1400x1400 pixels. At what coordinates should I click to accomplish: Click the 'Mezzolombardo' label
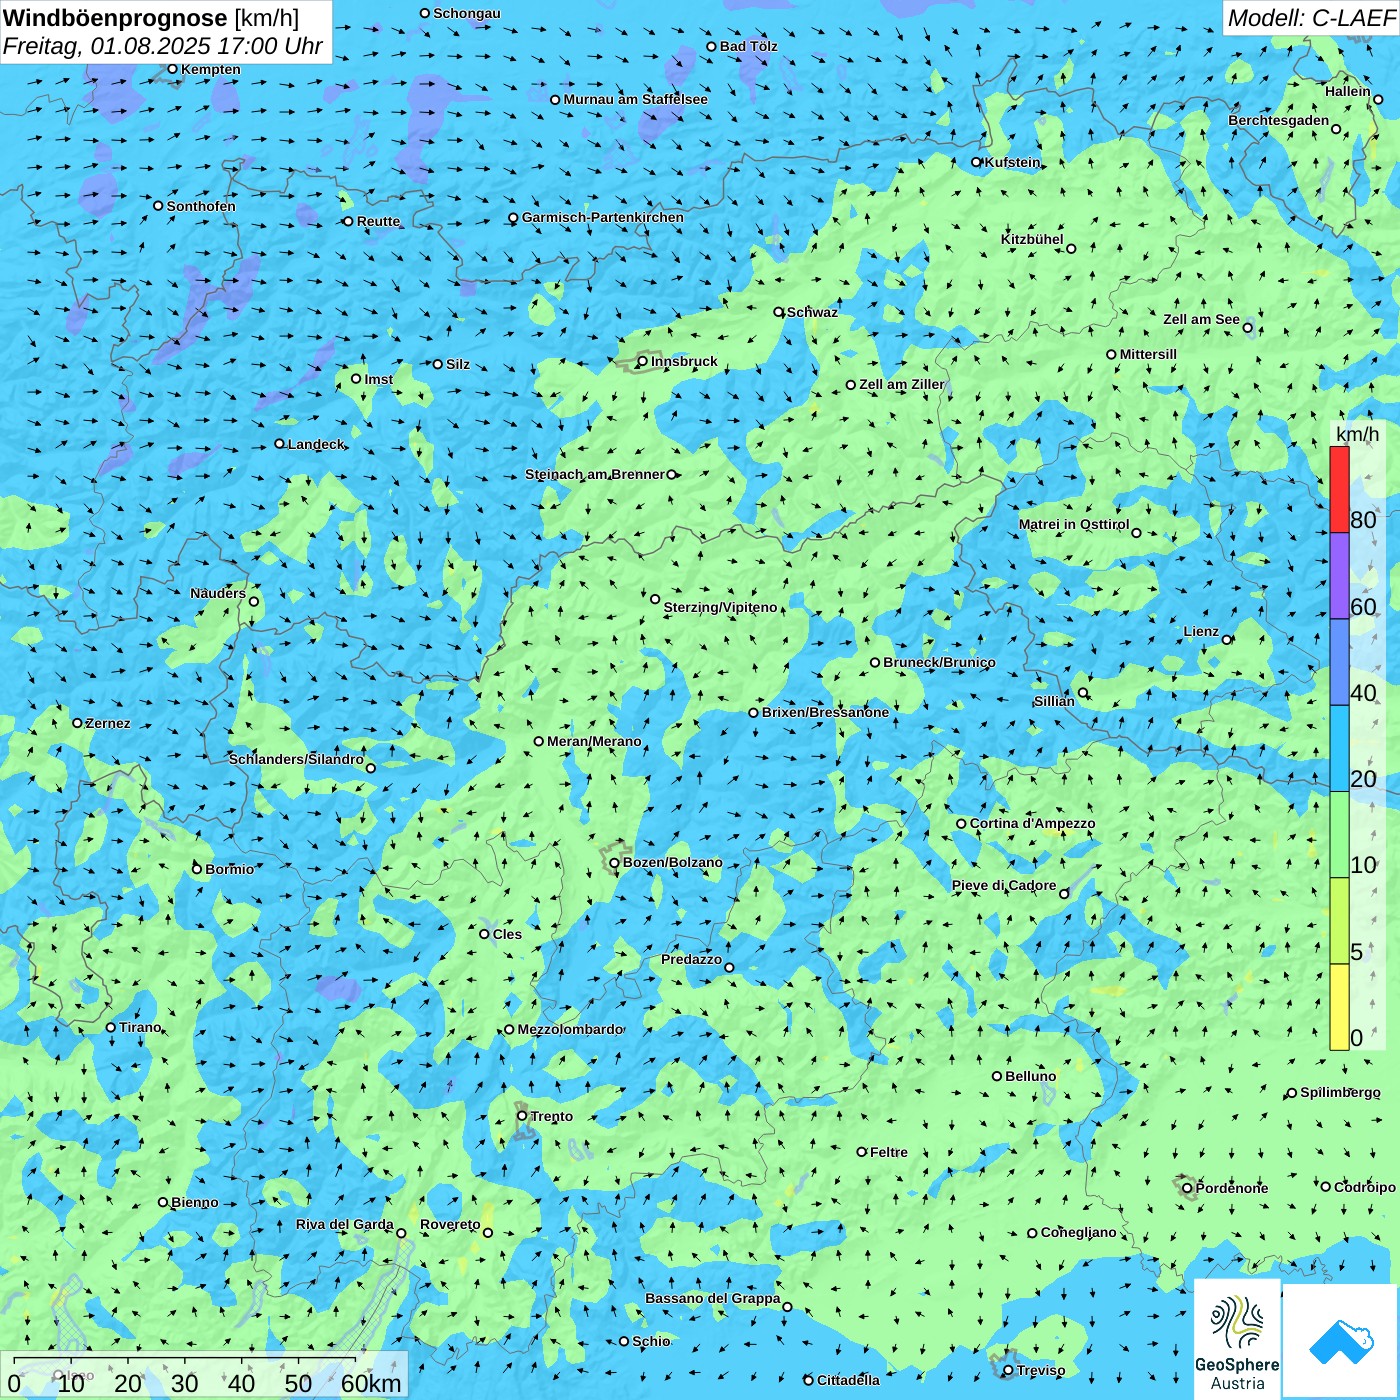[x=570, y=1029]
